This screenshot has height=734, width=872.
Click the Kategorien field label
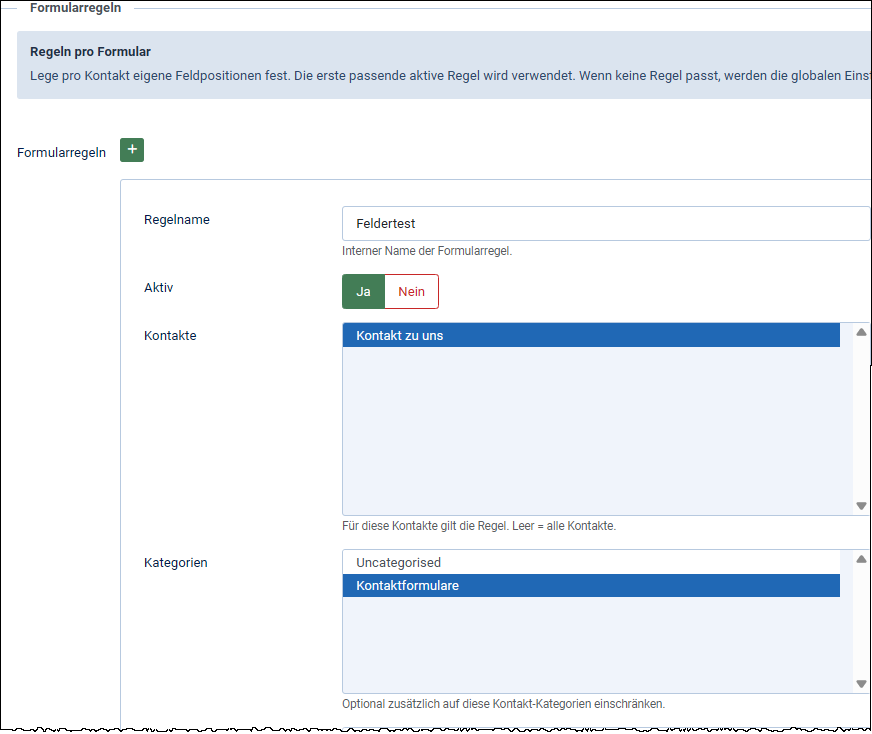[176, 563]
